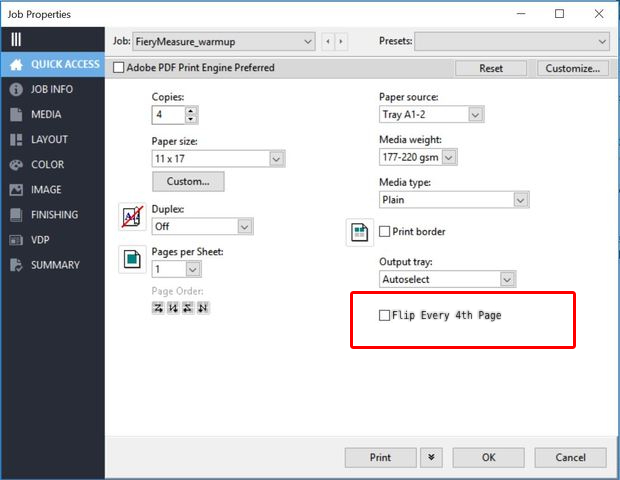Click the Pages per Sheet illustration icon
This screenshot has height=480, width=620.
coord(132,260)
